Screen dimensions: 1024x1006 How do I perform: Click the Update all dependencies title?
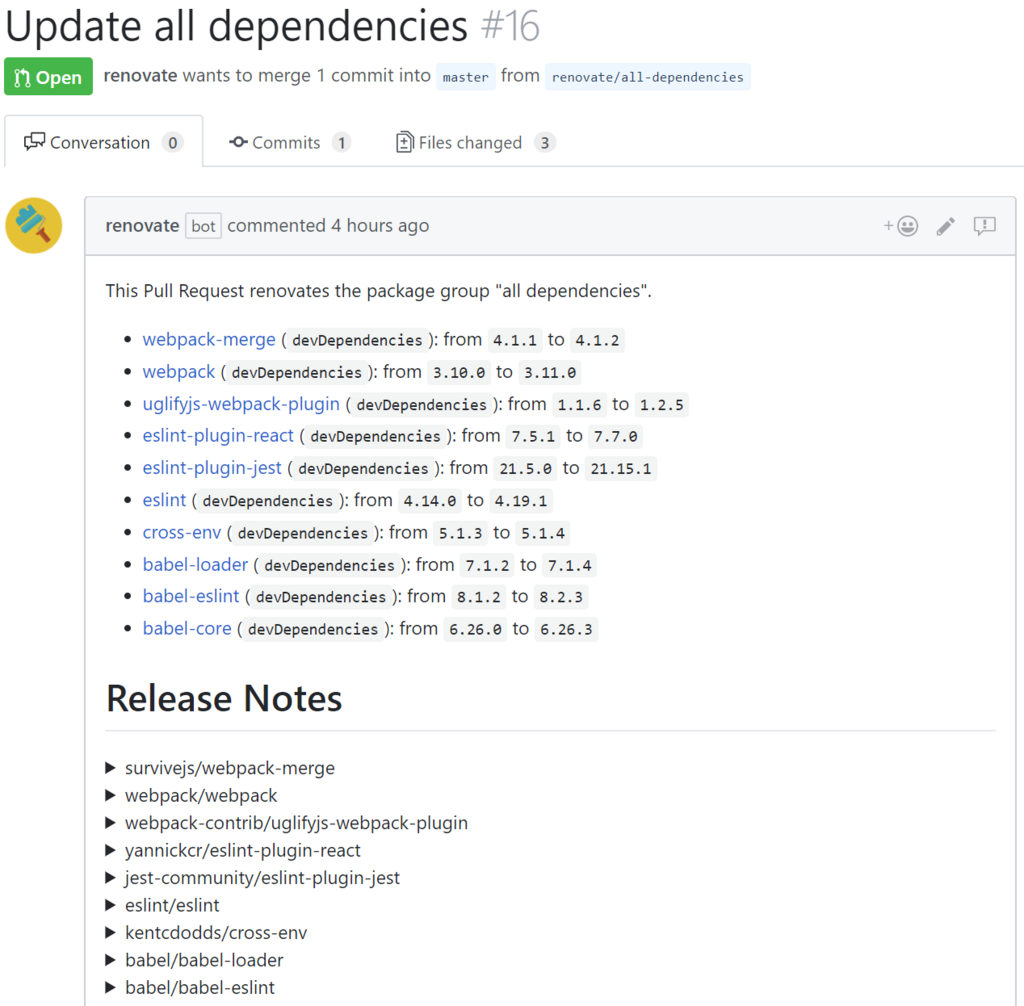[x=236, y=26]
